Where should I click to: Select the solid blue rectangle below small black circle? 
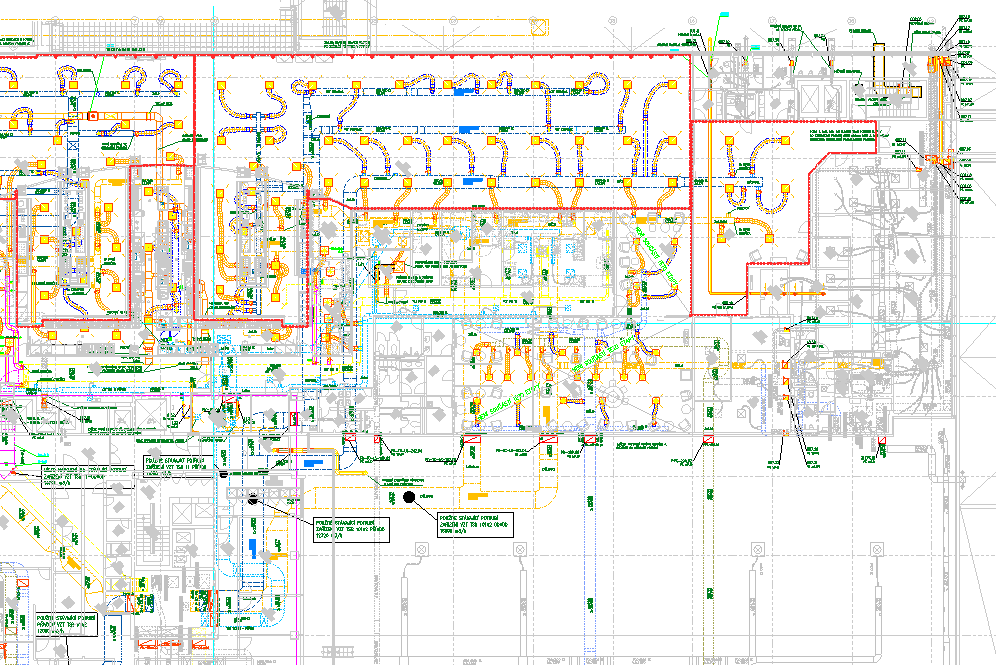coord(254,546)
